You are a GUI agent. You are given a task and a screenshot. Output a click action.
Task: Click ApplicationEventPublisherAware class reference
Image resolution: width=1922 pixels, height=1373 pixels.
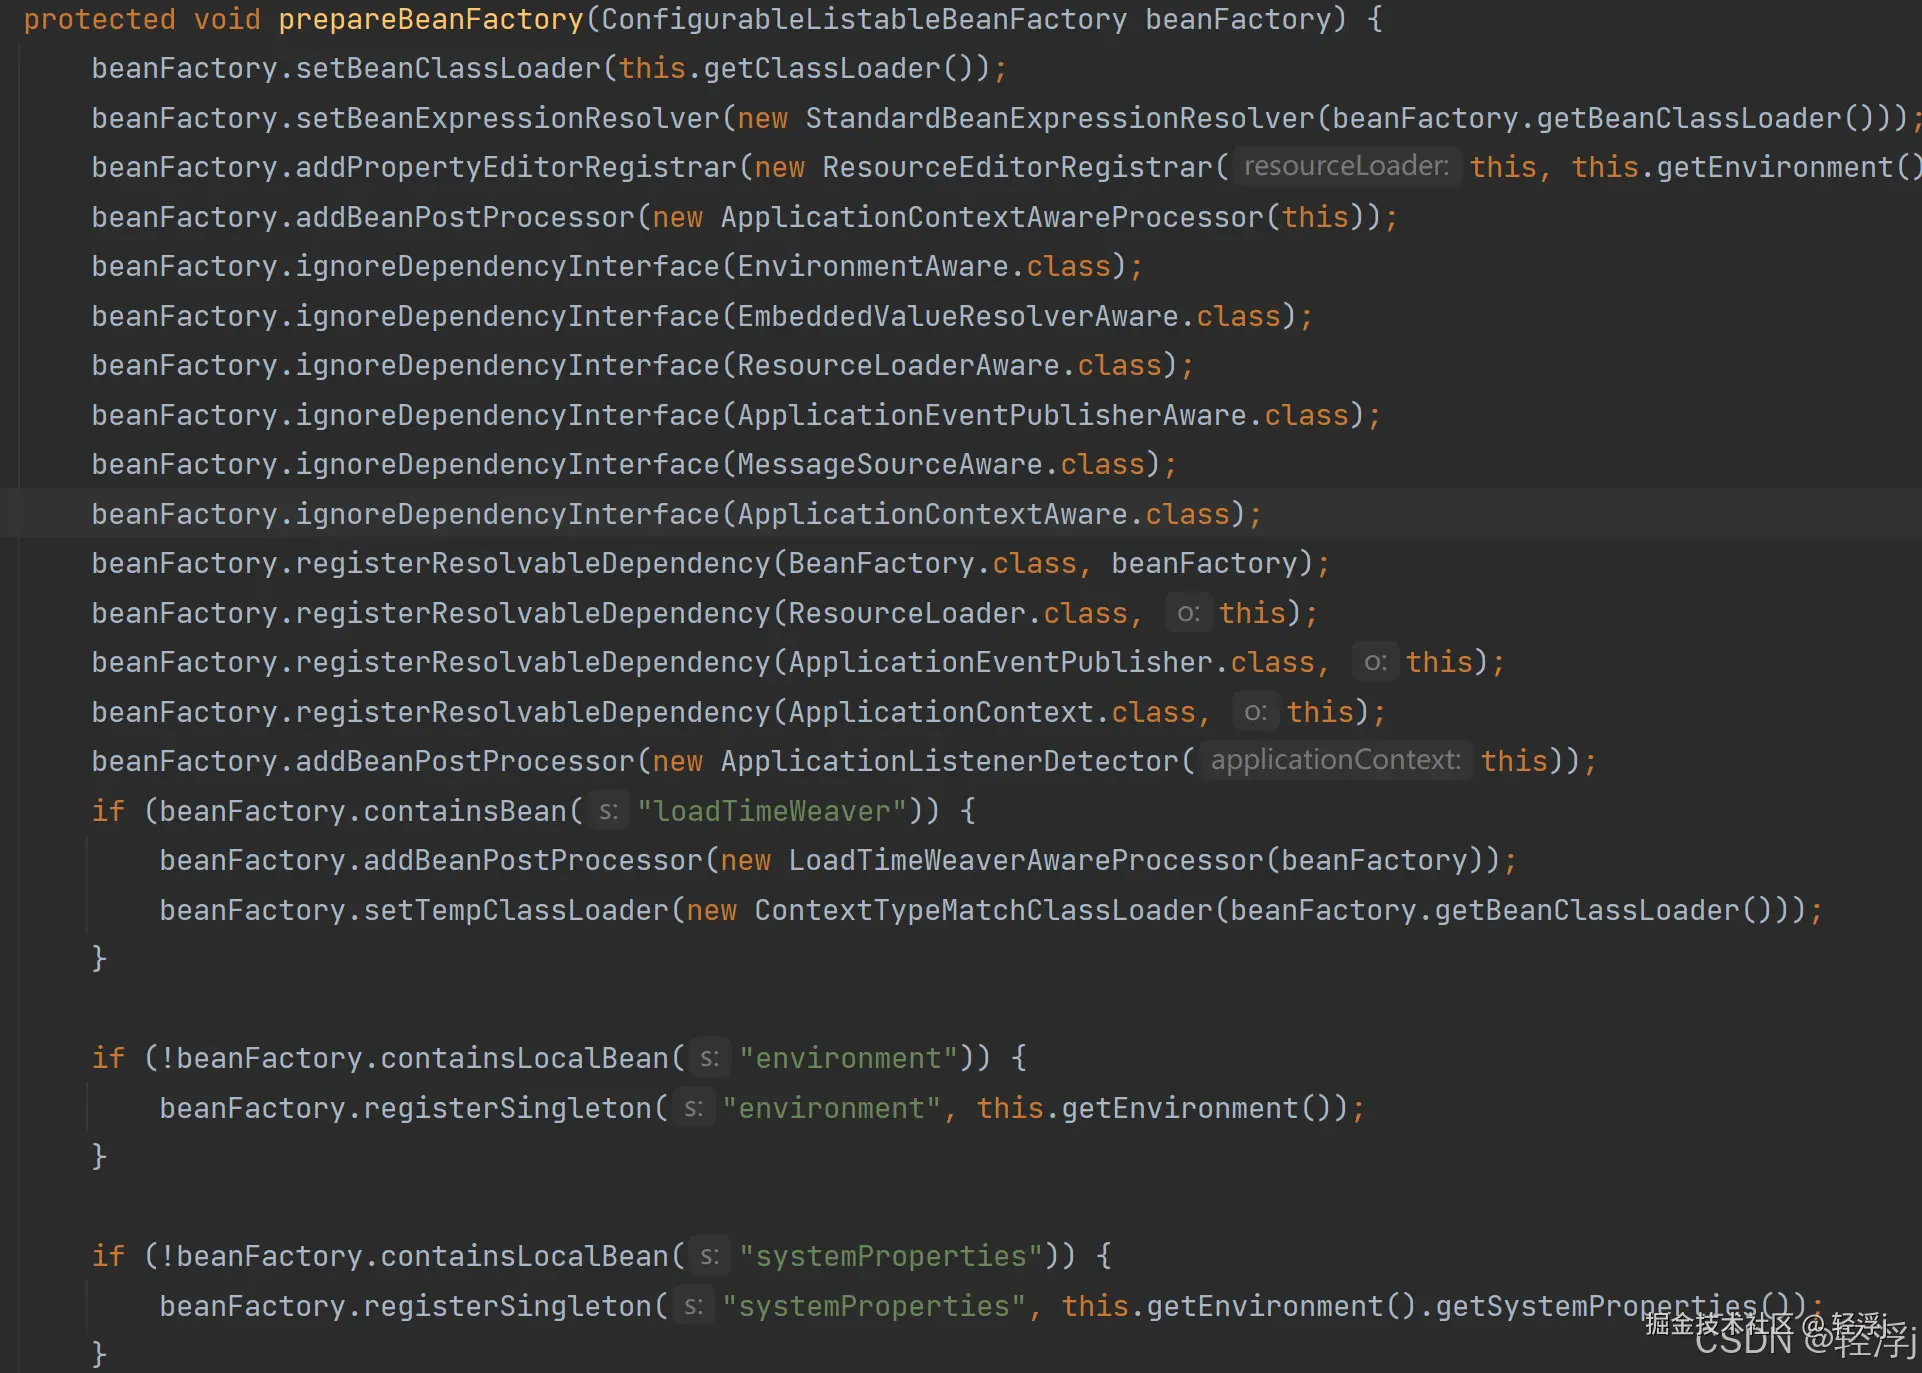pyautogui.click(x=992, y=415)
